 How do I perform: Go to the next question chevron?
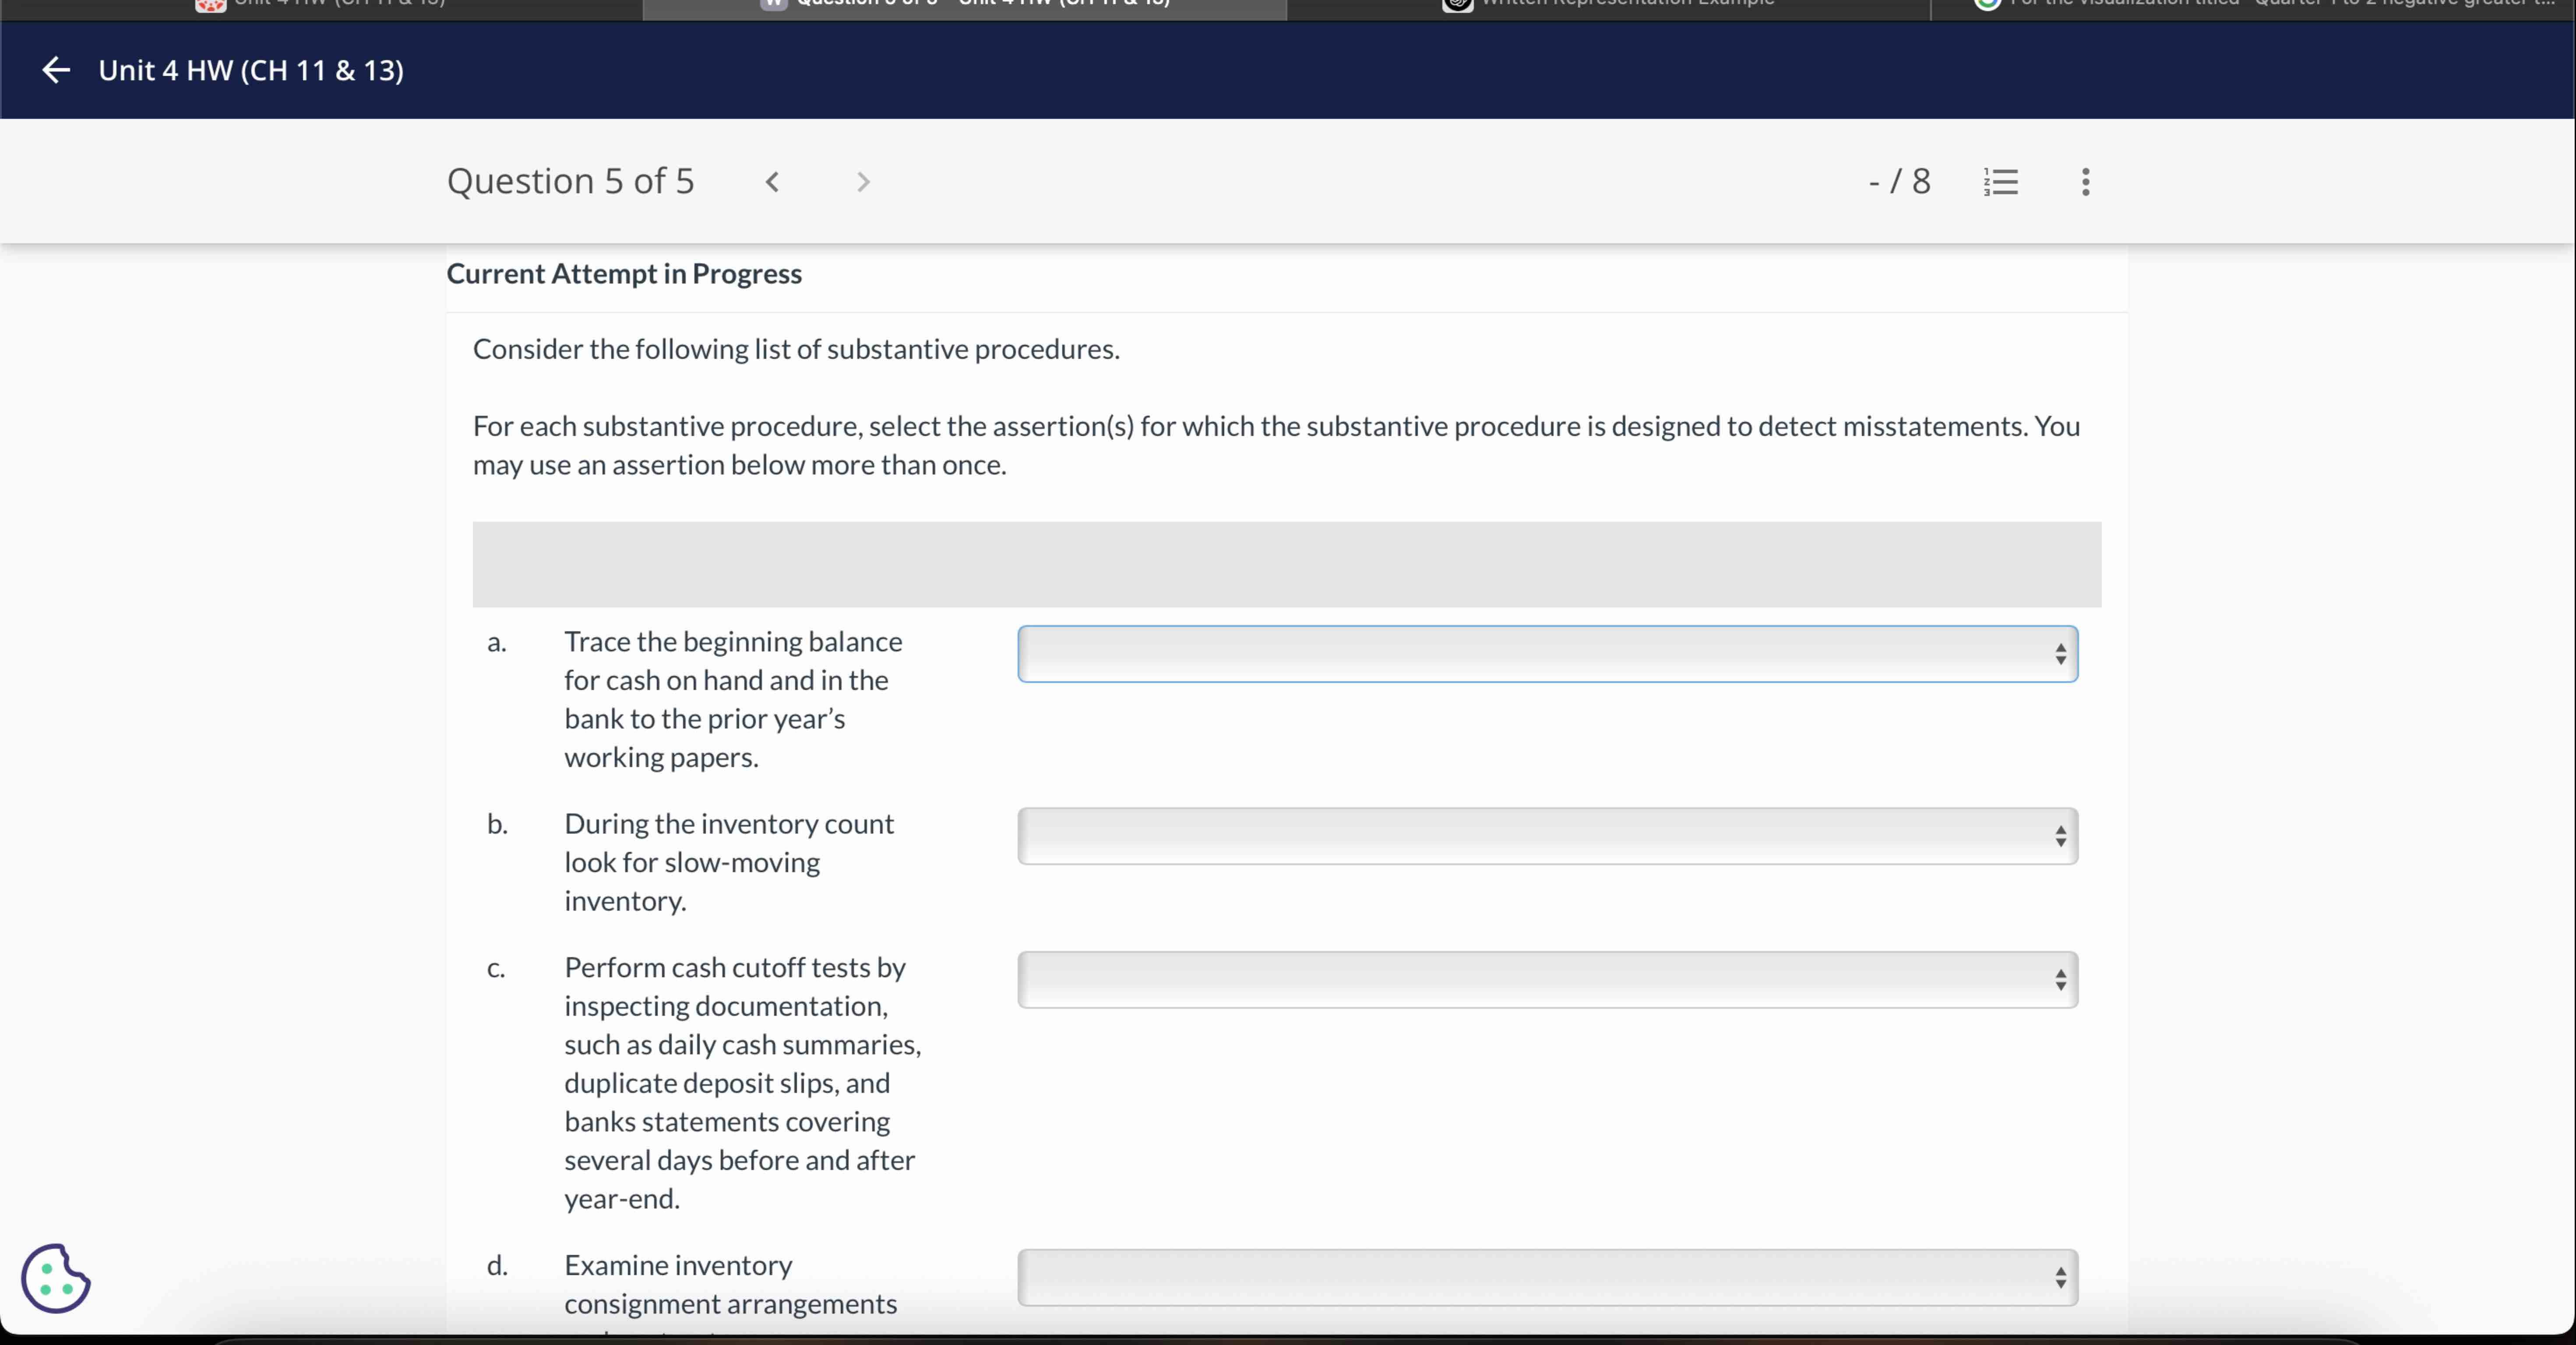tap(863, 182)
